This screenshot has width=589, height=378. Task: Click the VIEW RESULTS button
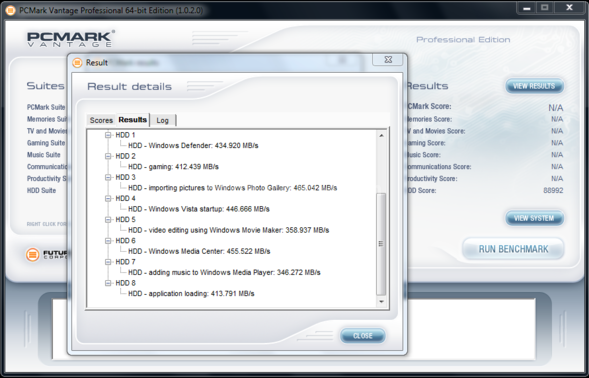pos(534,86)
